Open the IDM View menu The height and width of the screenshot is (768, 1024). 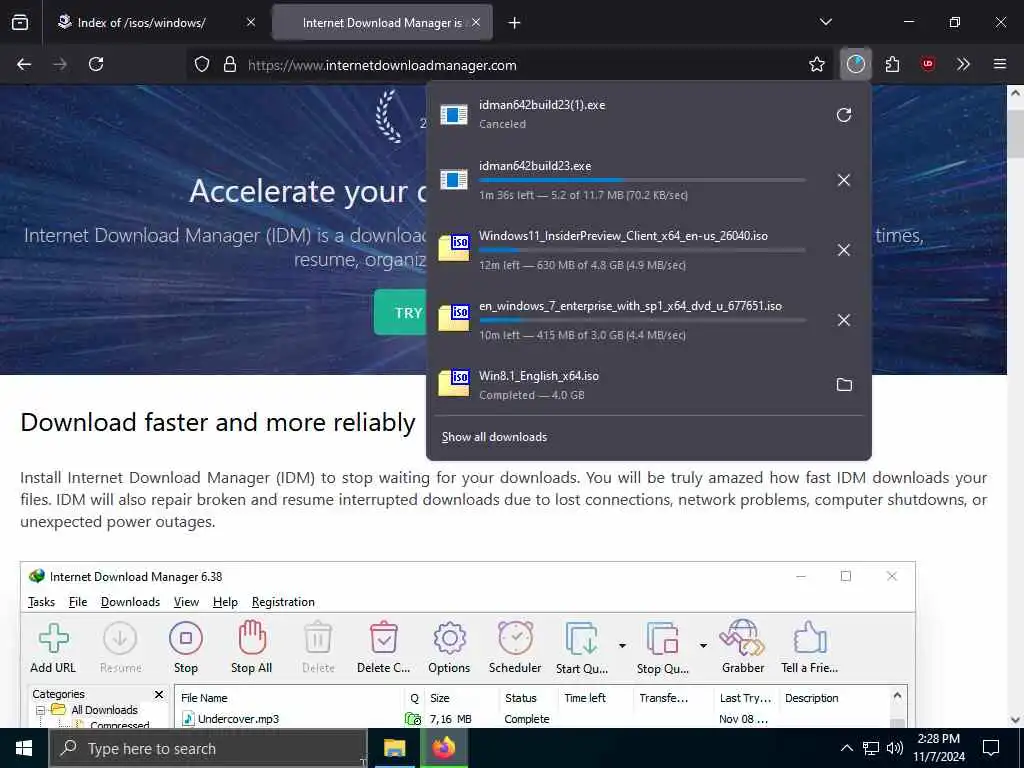[186, 601]
